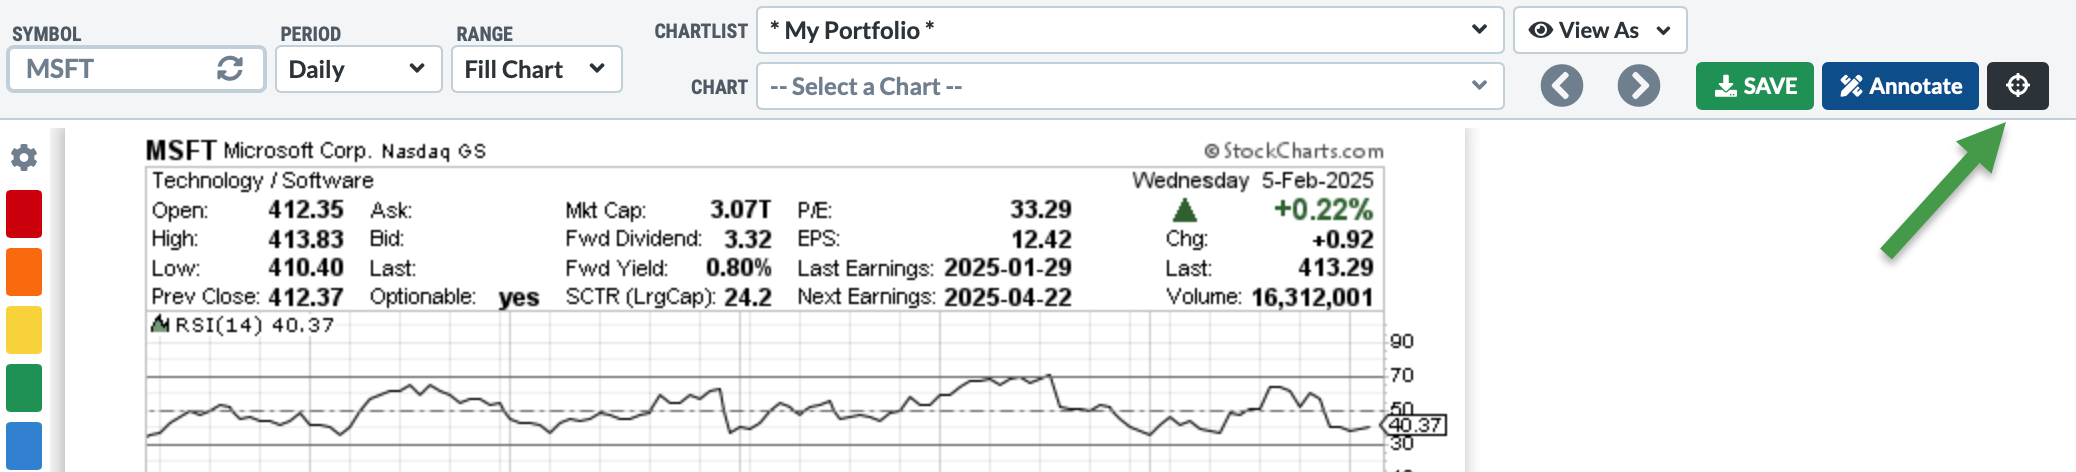2076x472 pixels.
Task: Click the eye icon in View As
Action: click(1541, 30)
